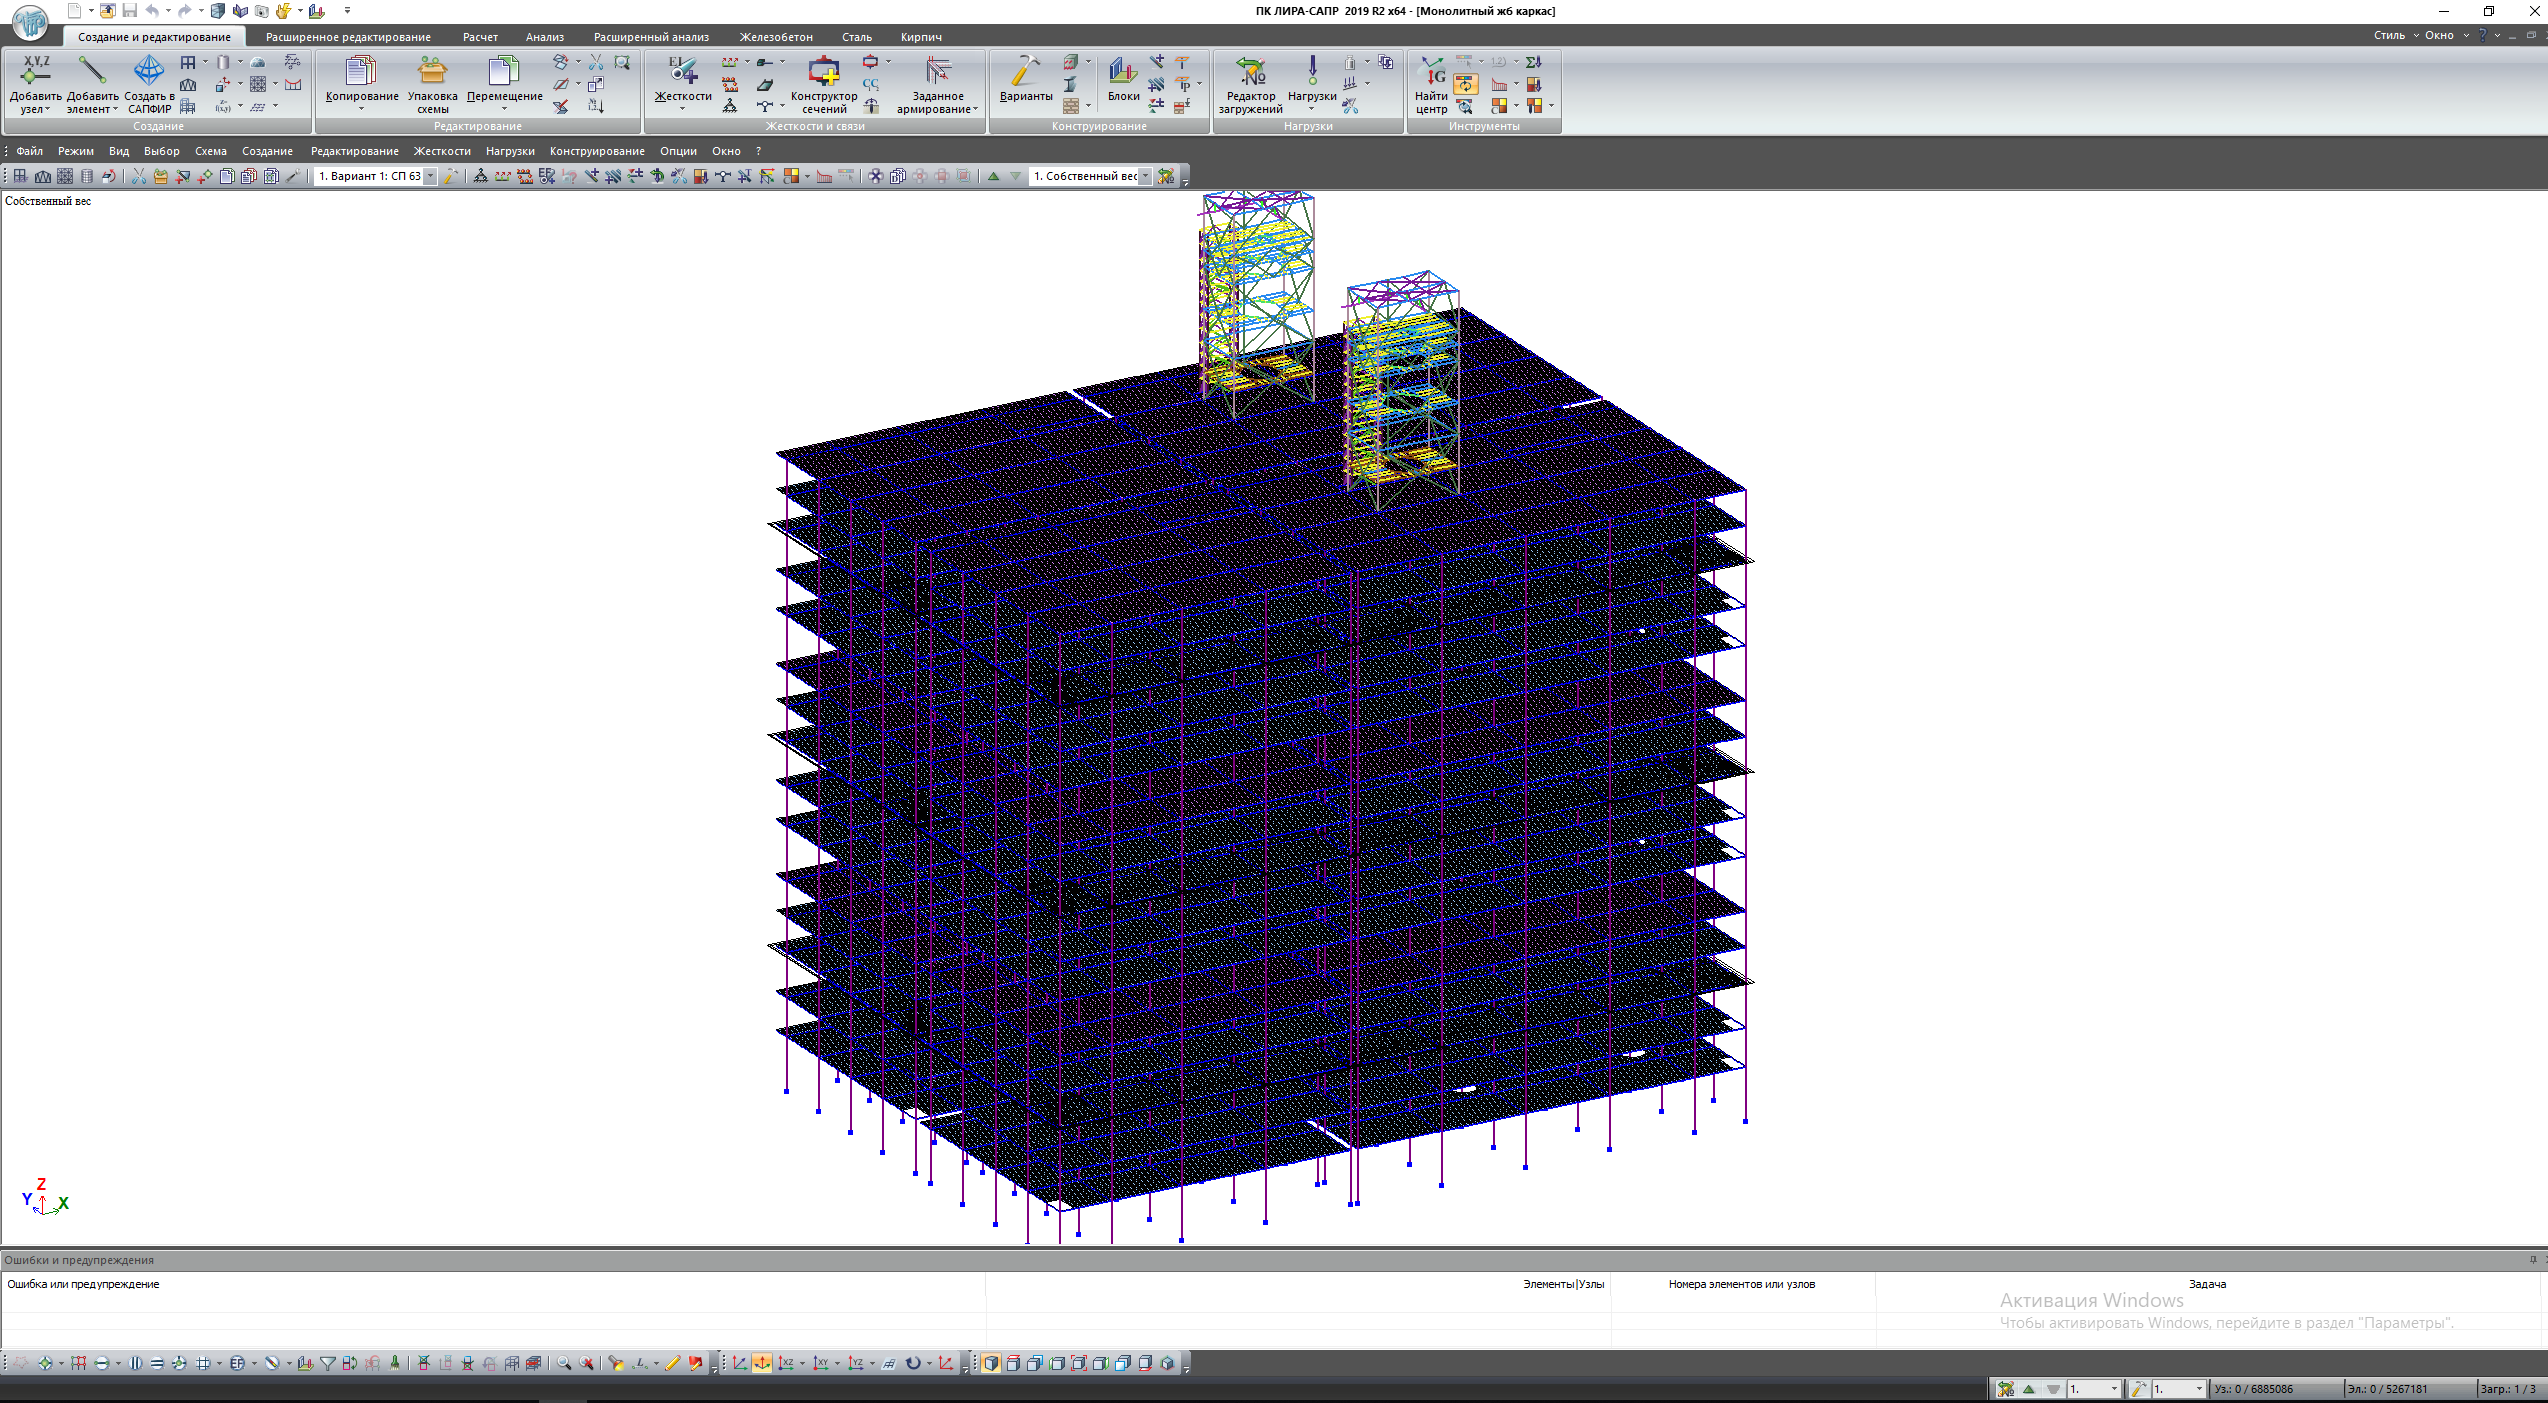Screen dimensions: 2548x1403
Task: Toggle the highlighted shaded cube view mode
Action: tap(991, 1363)
